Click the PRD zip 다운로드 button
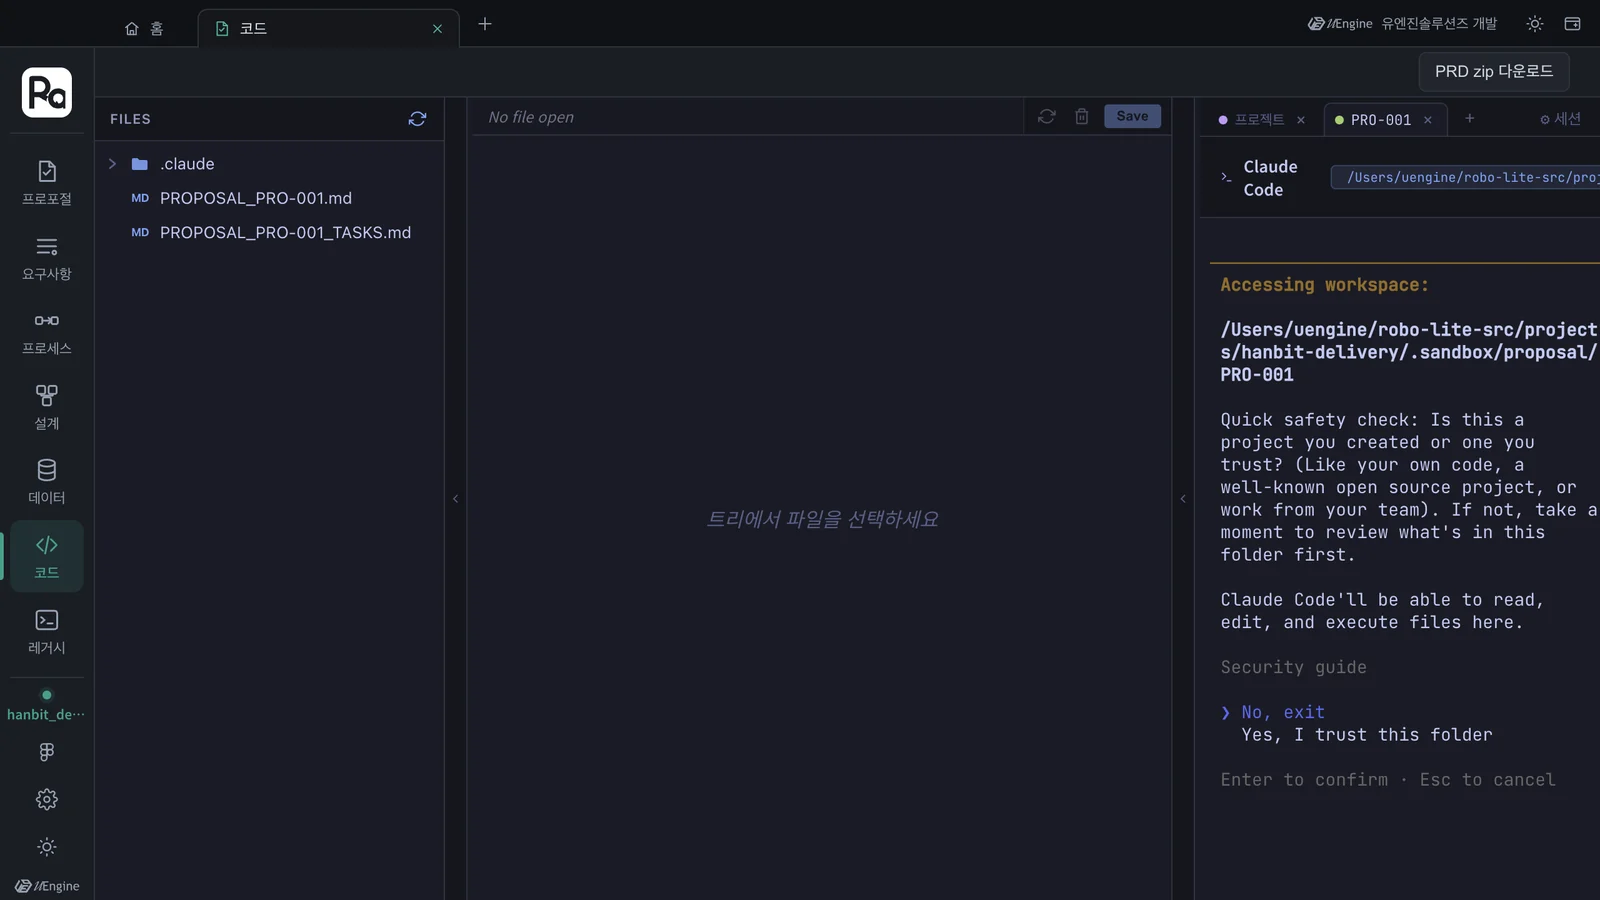 point(1494,72)
